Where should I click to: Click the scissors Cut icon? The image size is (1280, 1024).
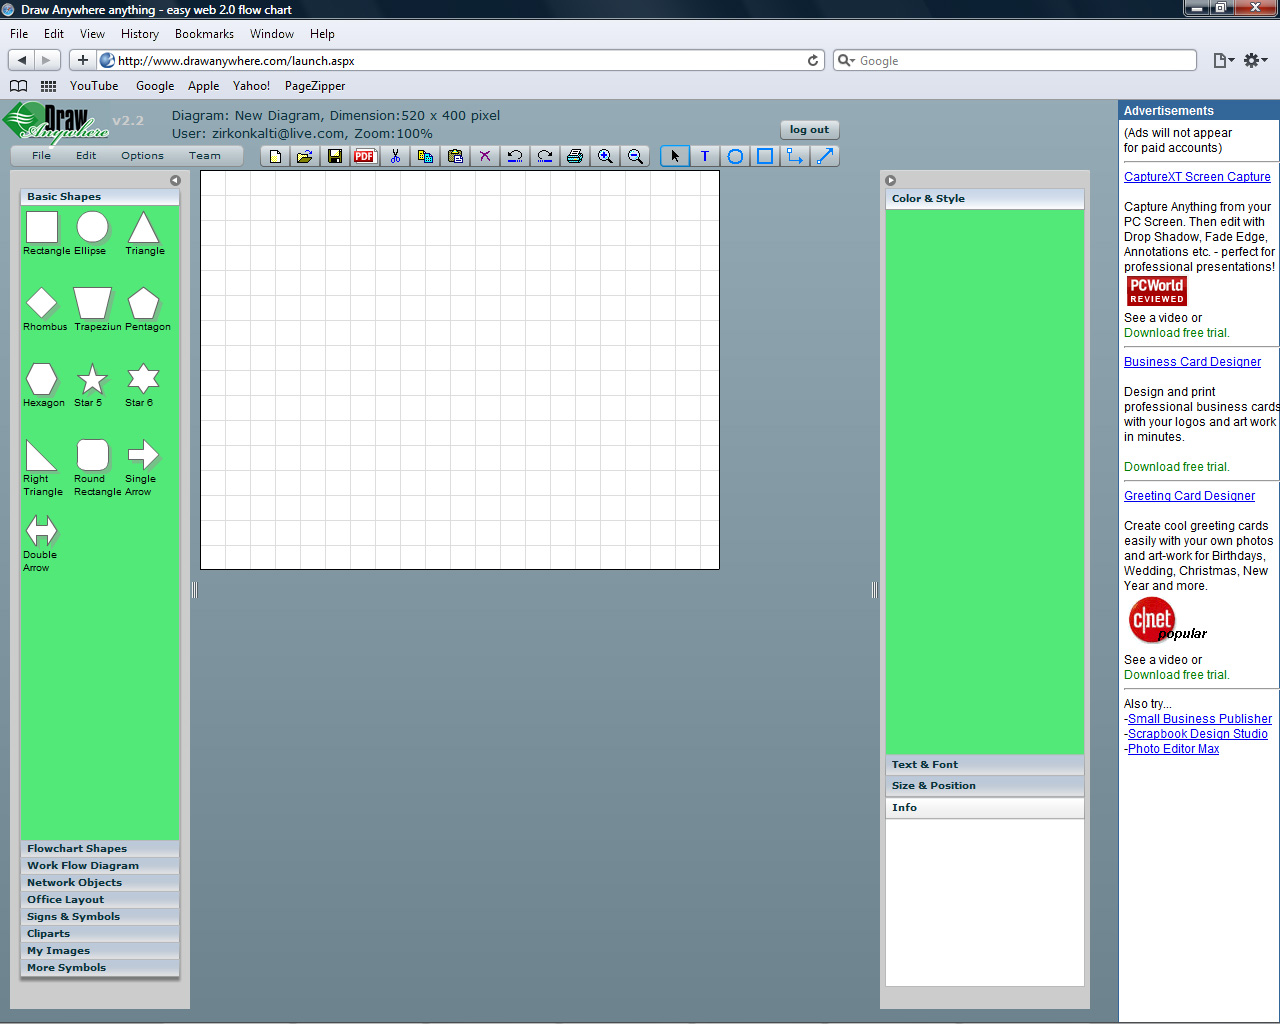pyautogui.click(x=395, y=156)
